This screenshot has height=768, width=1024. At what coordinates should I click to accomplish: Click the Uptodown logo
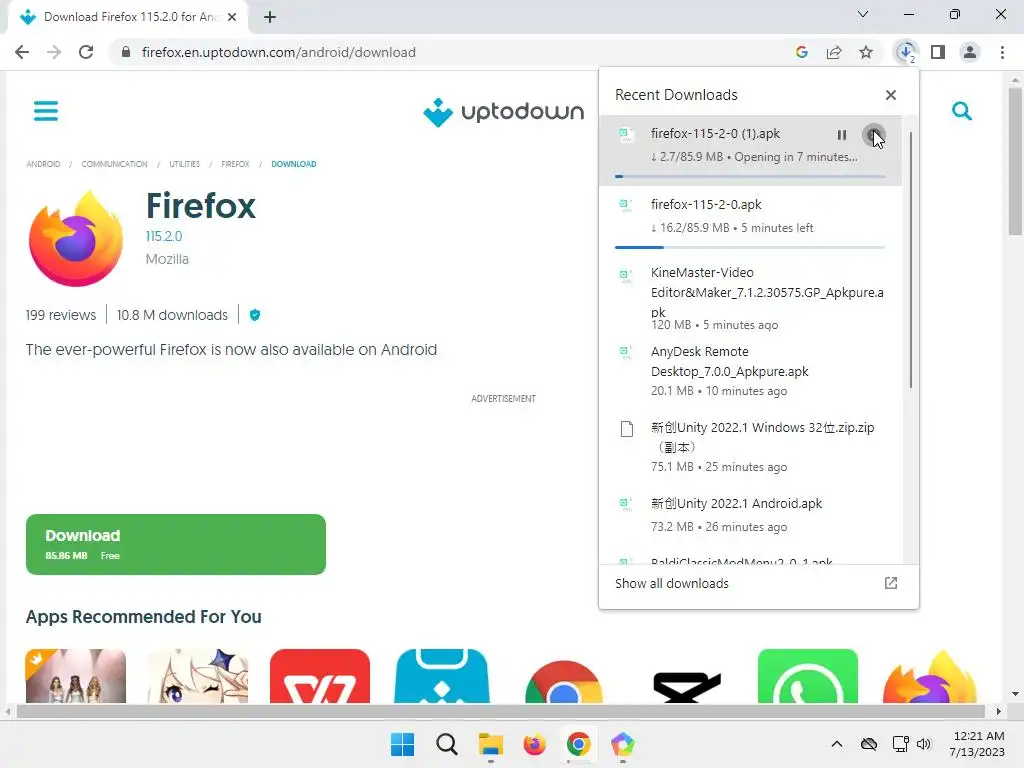coord(504,112)
